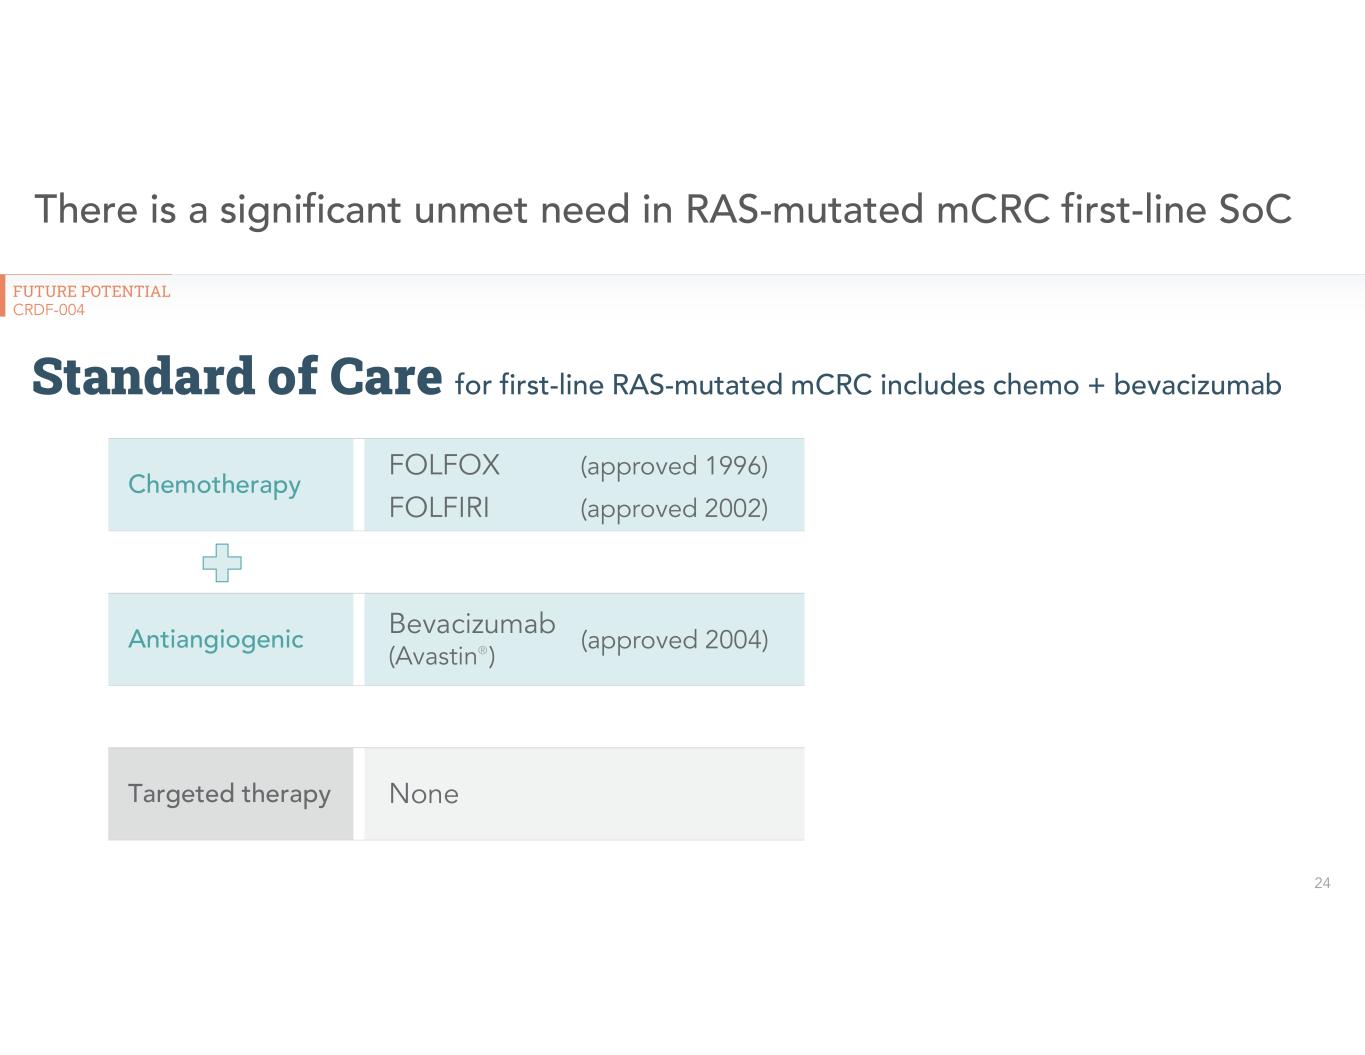Image resolution: width=1365 pixels, height=1055 pixels.
Task: Click the slide page number 24
Action: click(1322, 883)
